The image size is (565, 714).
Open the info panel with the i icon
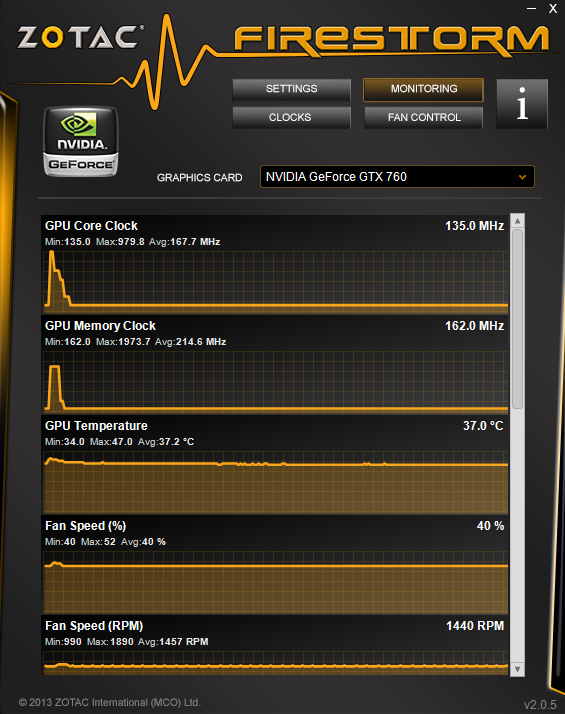coord(522,104)
